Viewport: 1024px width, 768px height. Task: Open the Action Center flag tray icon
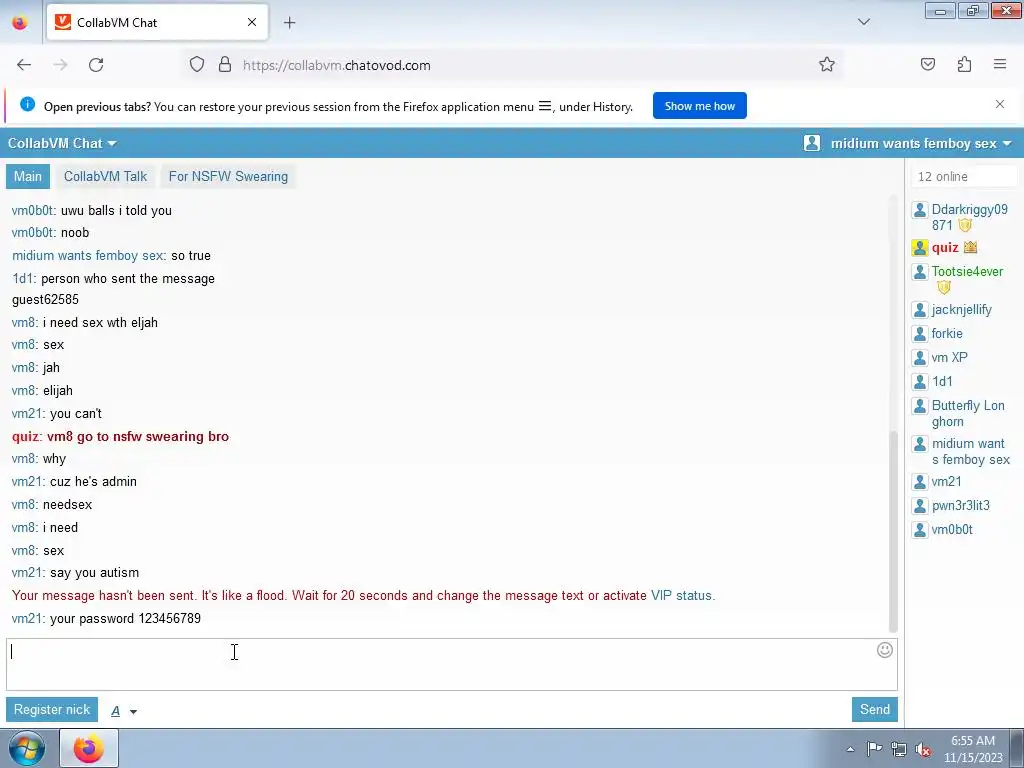coord(874,748)
